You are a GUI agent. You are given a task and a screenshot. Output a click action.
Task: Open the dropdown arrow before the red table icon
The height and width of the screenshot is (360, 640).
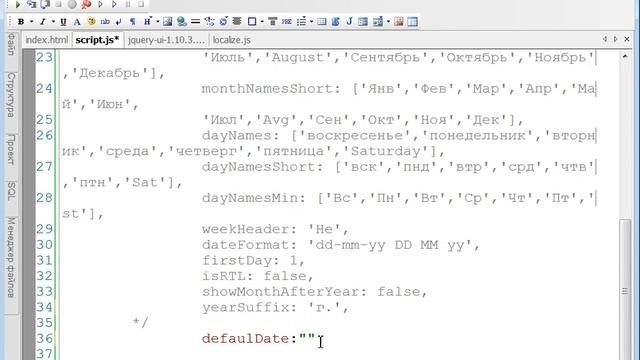click(388, 22)
